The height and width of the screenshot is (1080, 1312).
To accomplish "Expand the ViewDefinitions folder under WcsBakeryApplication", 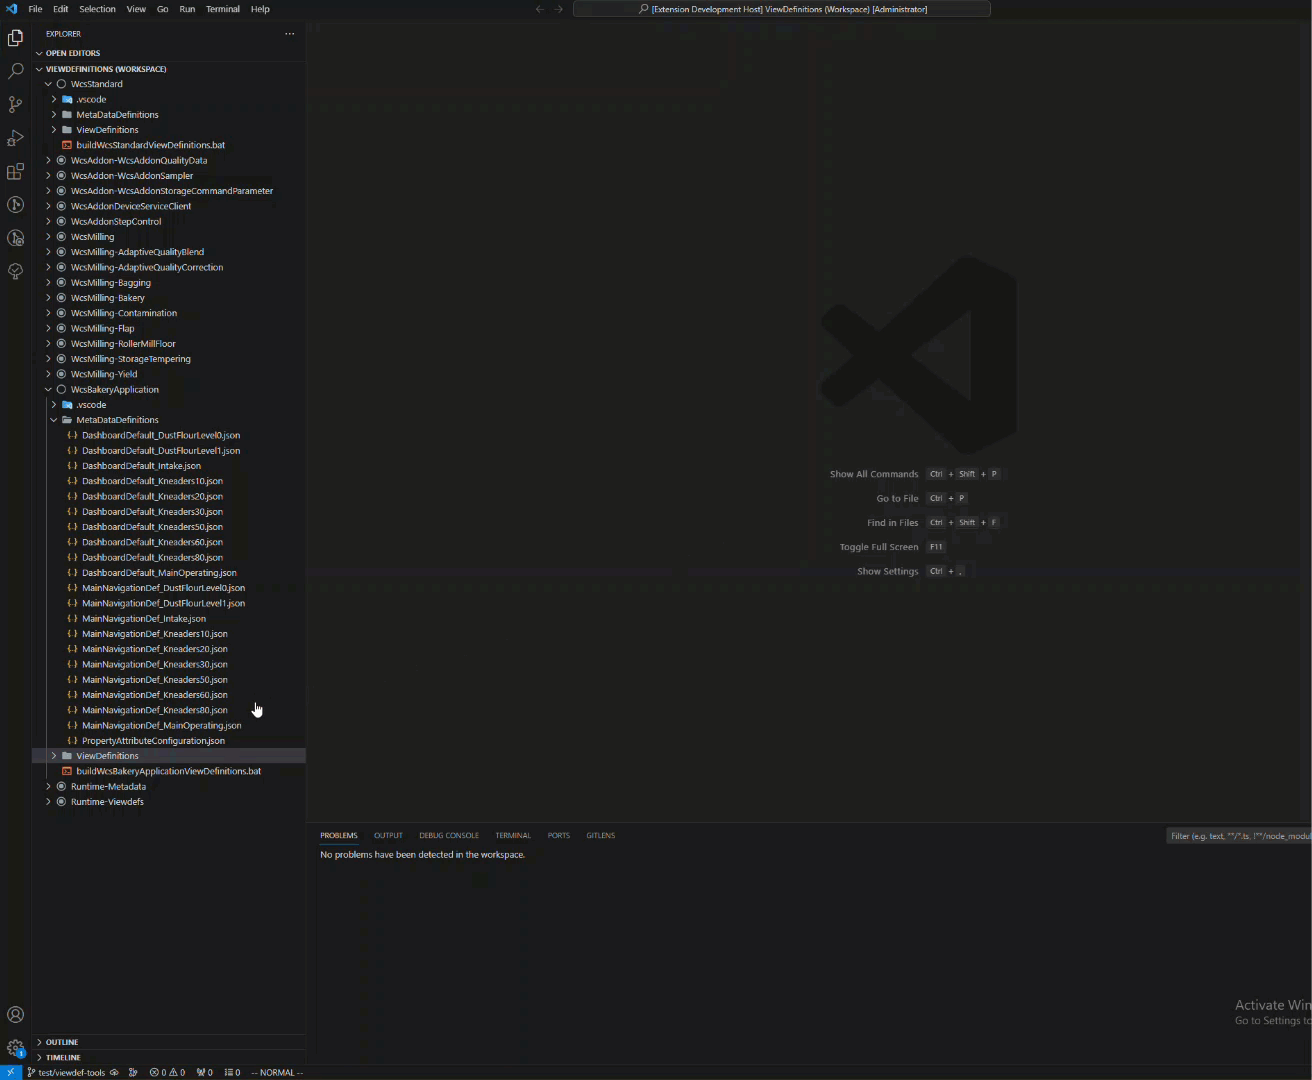I will coord(107,756).
